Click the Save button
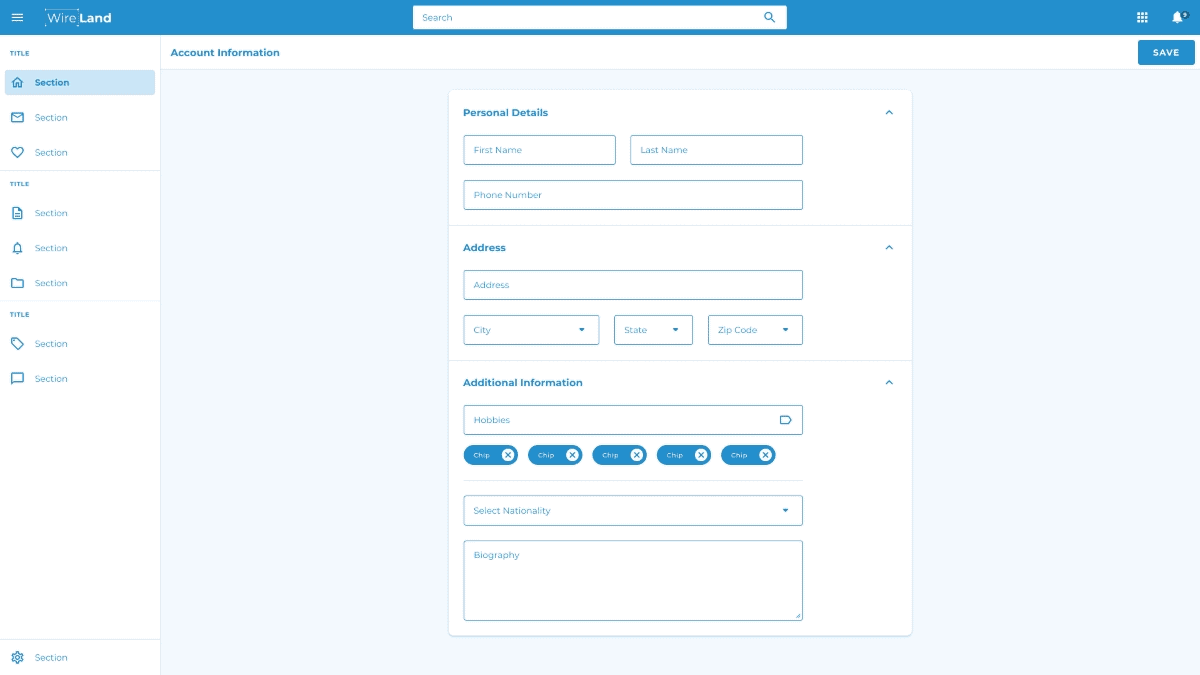1200x675 pixels. [x=1166, y=53]
